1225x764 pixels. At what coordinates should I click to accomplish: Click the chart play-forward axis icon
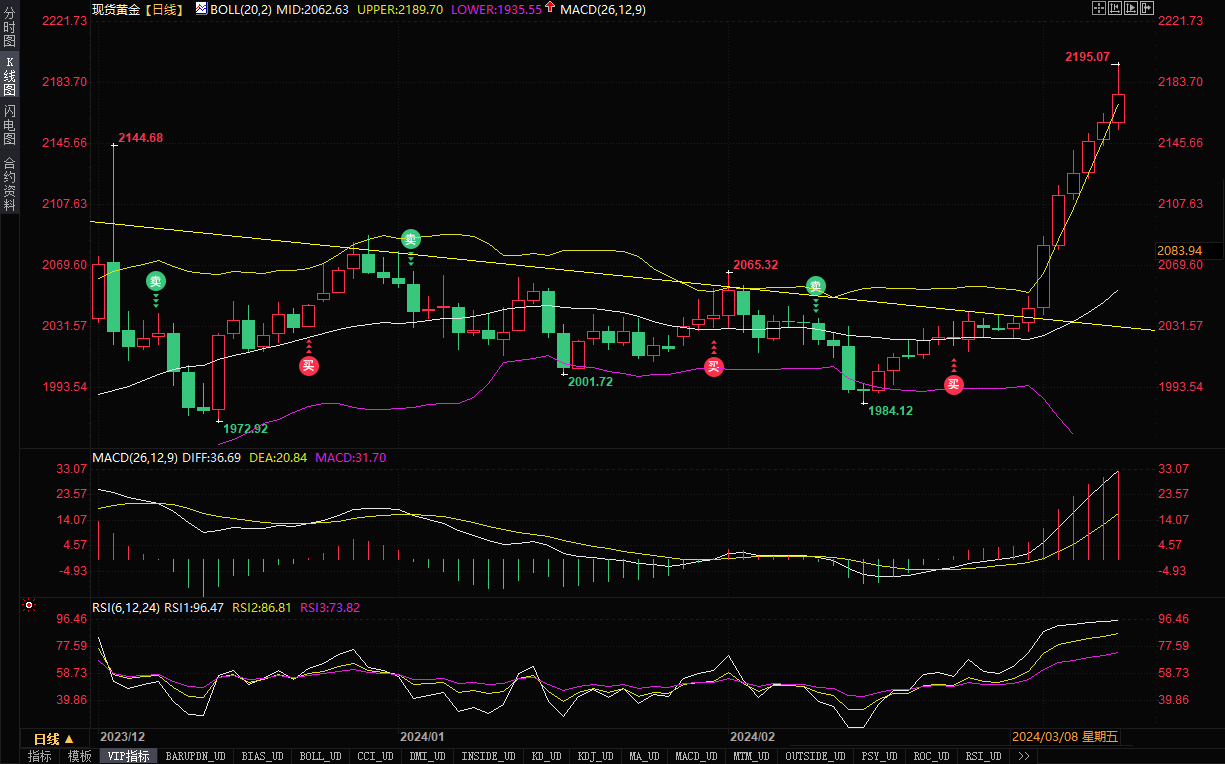[x=1131, y=8]
